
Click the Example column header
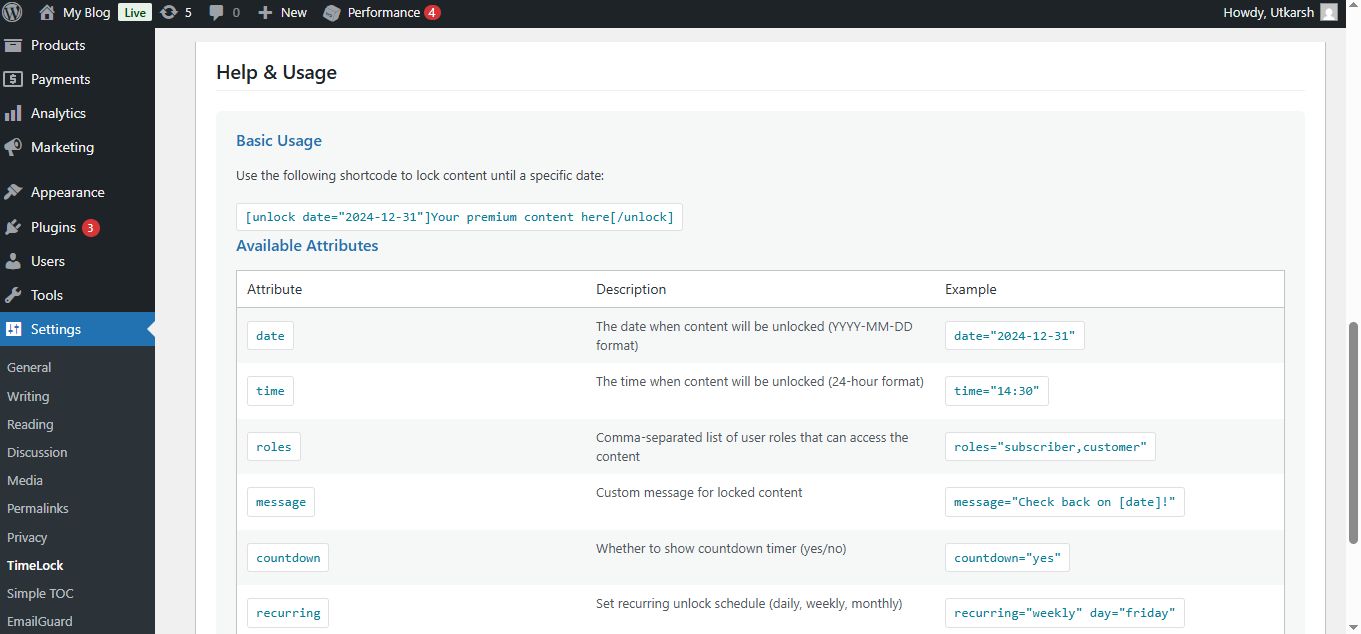tap(971, 289)
